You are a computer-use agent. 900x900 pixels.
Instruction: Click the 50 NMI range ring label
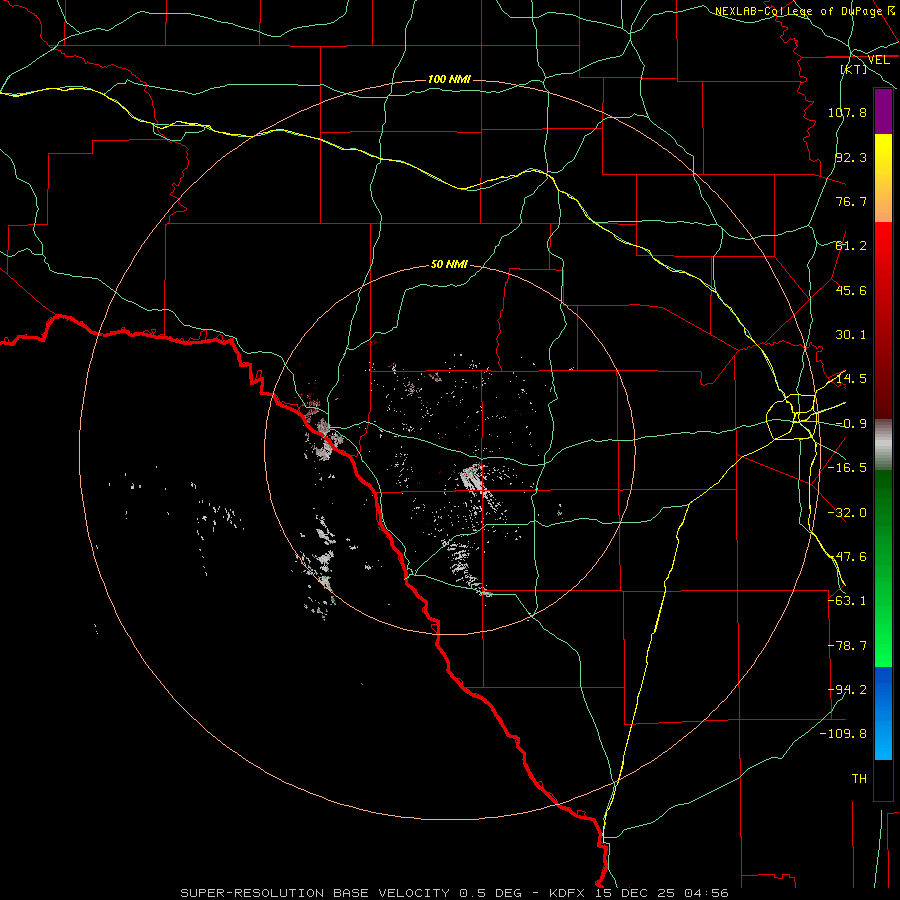coord(449,264)
